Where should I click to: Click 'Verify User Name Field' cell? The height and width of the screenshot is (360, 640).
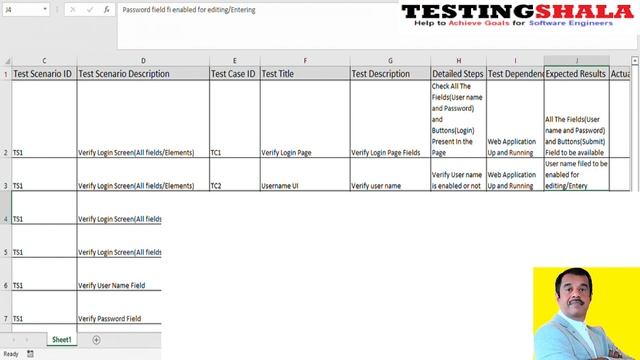click(119, 274)
